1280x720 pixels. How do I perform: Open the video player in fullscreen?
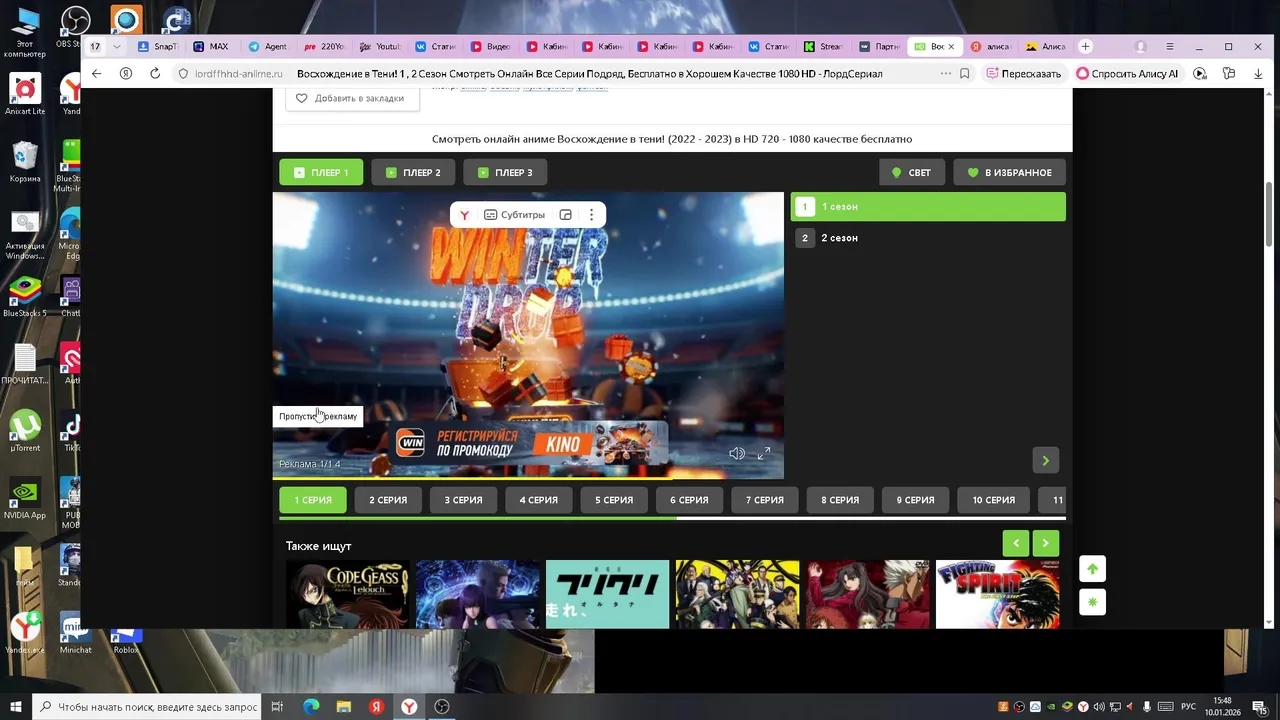[764, 453]
